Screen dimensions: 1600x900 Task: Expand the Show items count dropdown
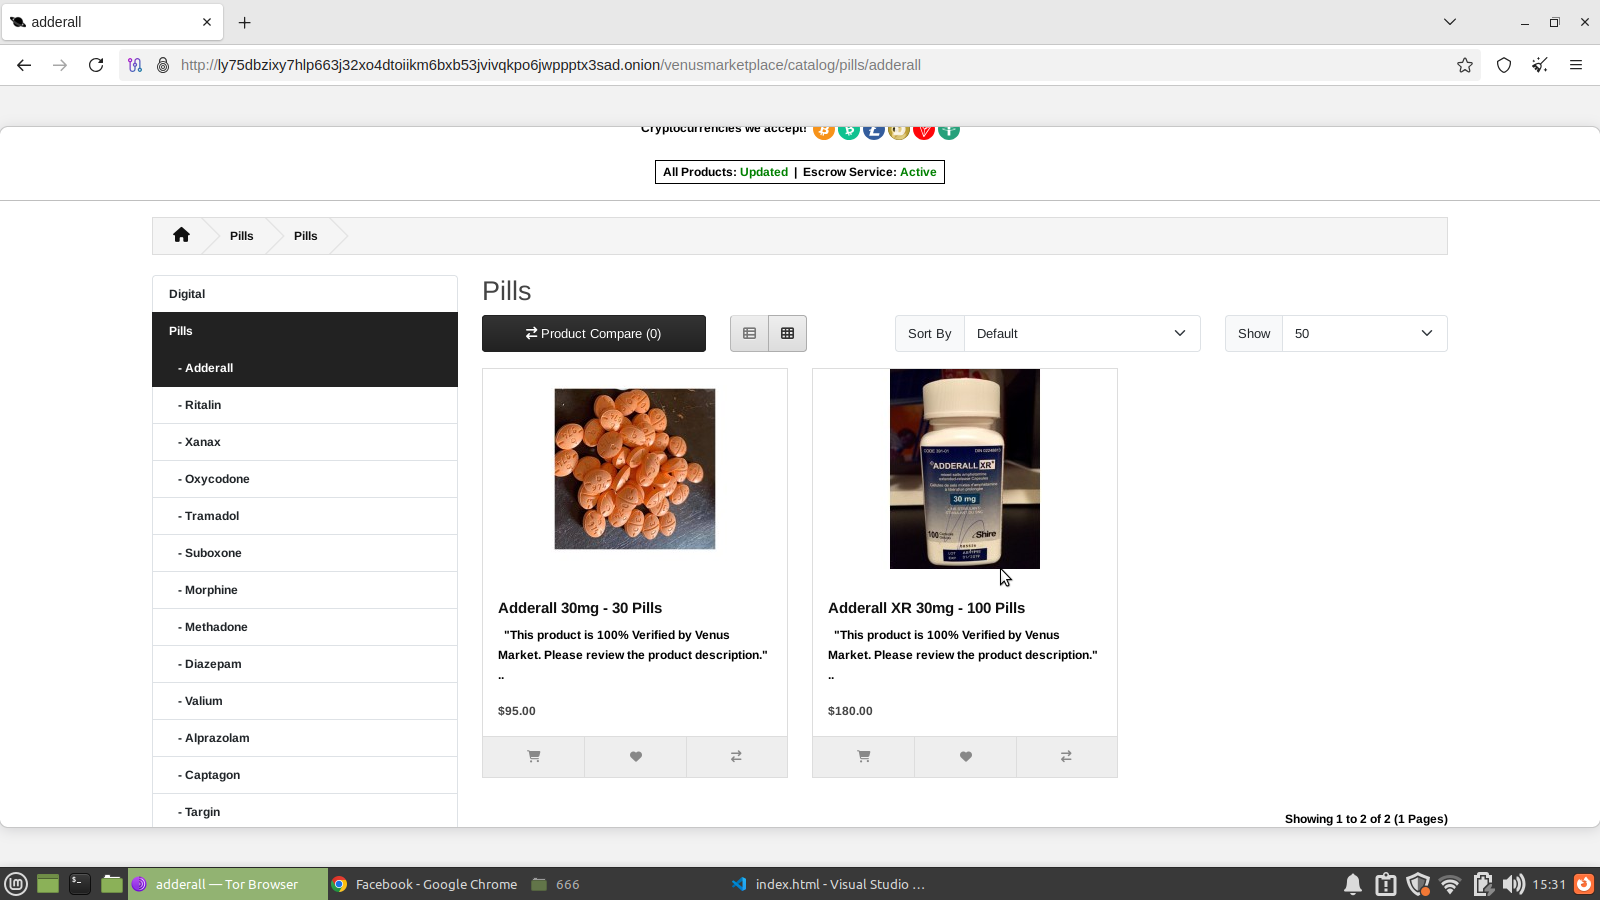click(1363, 334)
